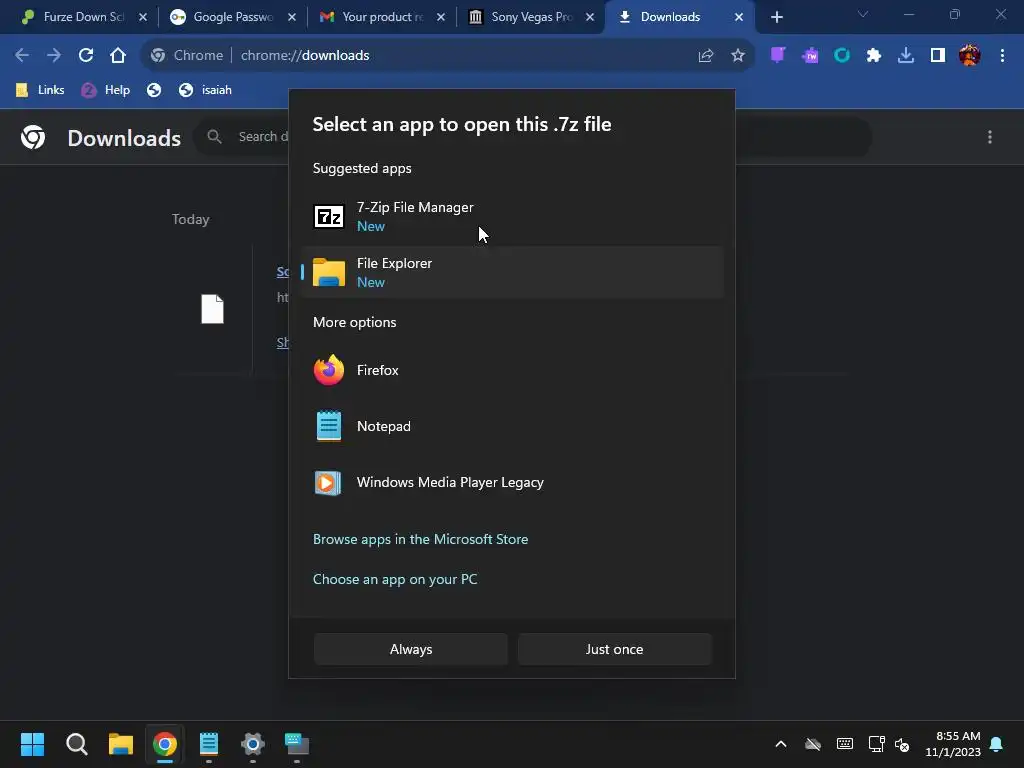Bookmark this page with the star
Viewport: 1024px width, 768px height.
[x=738, y=56]
